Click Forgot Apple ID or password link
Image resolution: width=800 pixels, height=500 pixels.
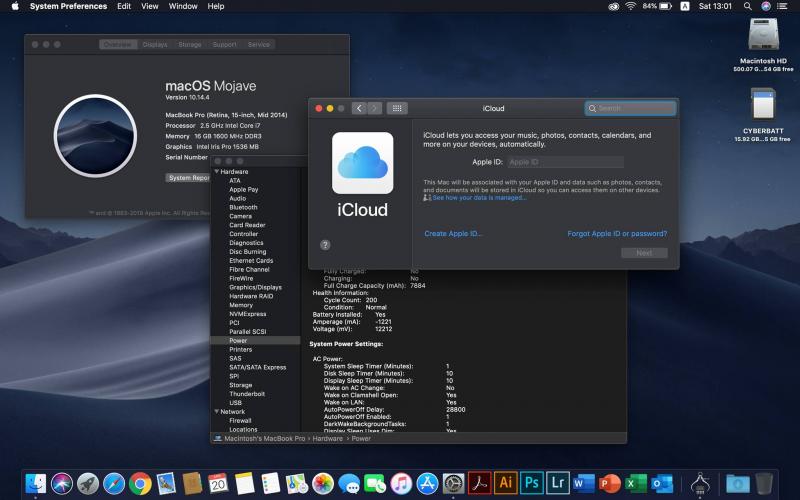click(x=617, y=234)
